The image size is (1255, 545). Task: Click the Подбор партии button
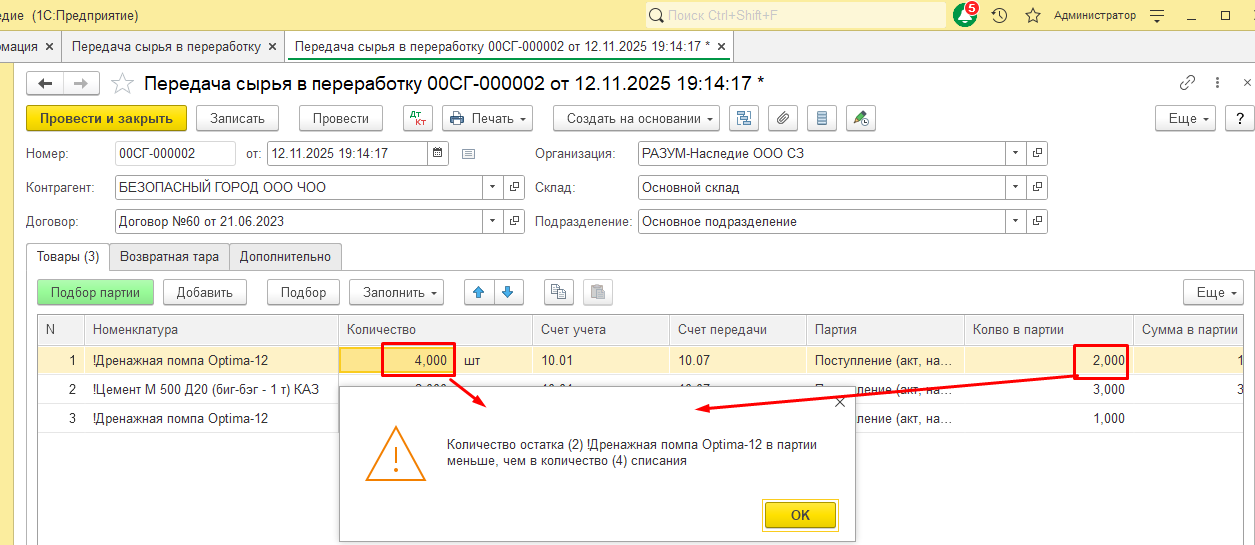tap(95, 292)
